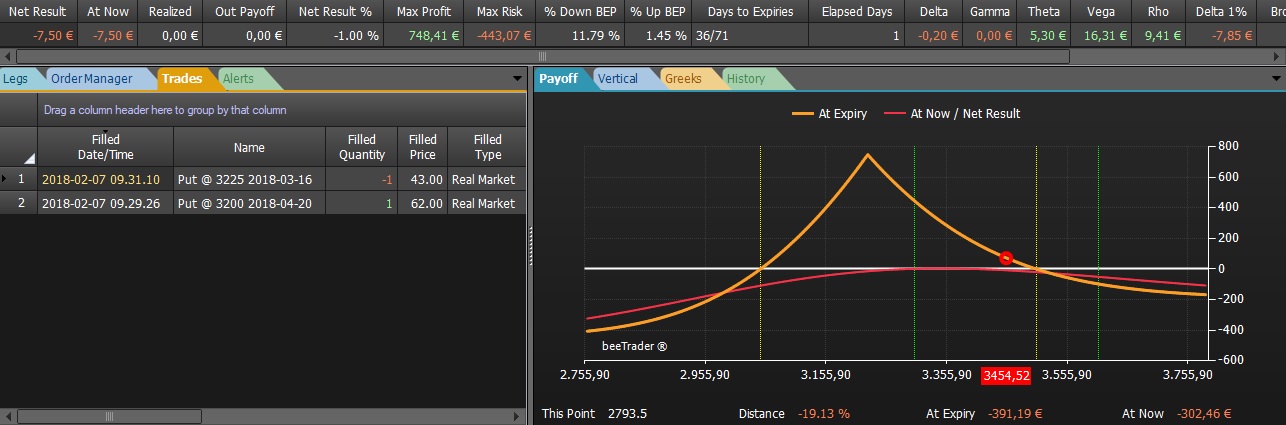The width and height of the screenshot is (1286, 425).
Task: Sort by Filled Price column header
Action: click(x=423, y=147)
